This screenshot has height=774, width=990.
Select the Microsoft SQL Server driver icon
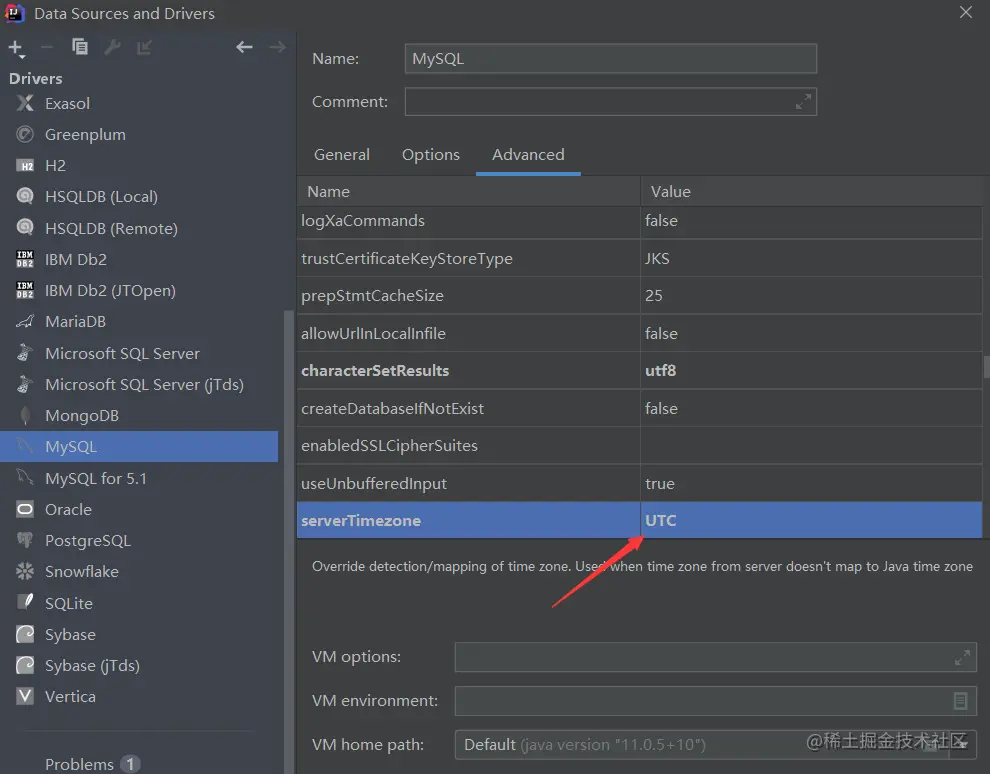tap(25, 352)
